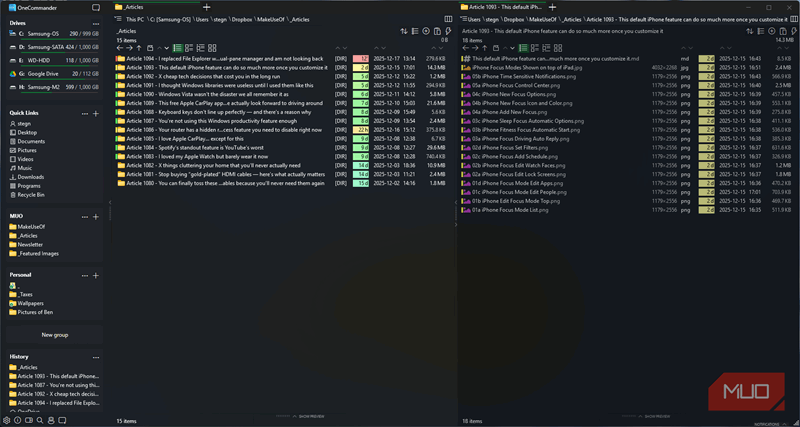This screenshot has height=427, width=800.
Task: Click This PC in left pane breadcrumb
Action: tap(135, 19)
